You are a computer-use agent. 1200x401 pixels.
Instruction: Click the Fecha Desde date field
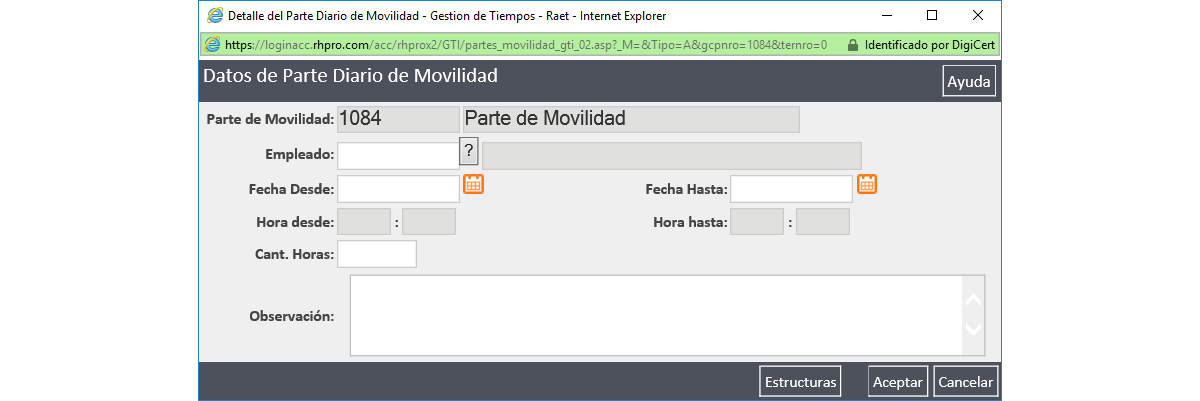[398, 188]
